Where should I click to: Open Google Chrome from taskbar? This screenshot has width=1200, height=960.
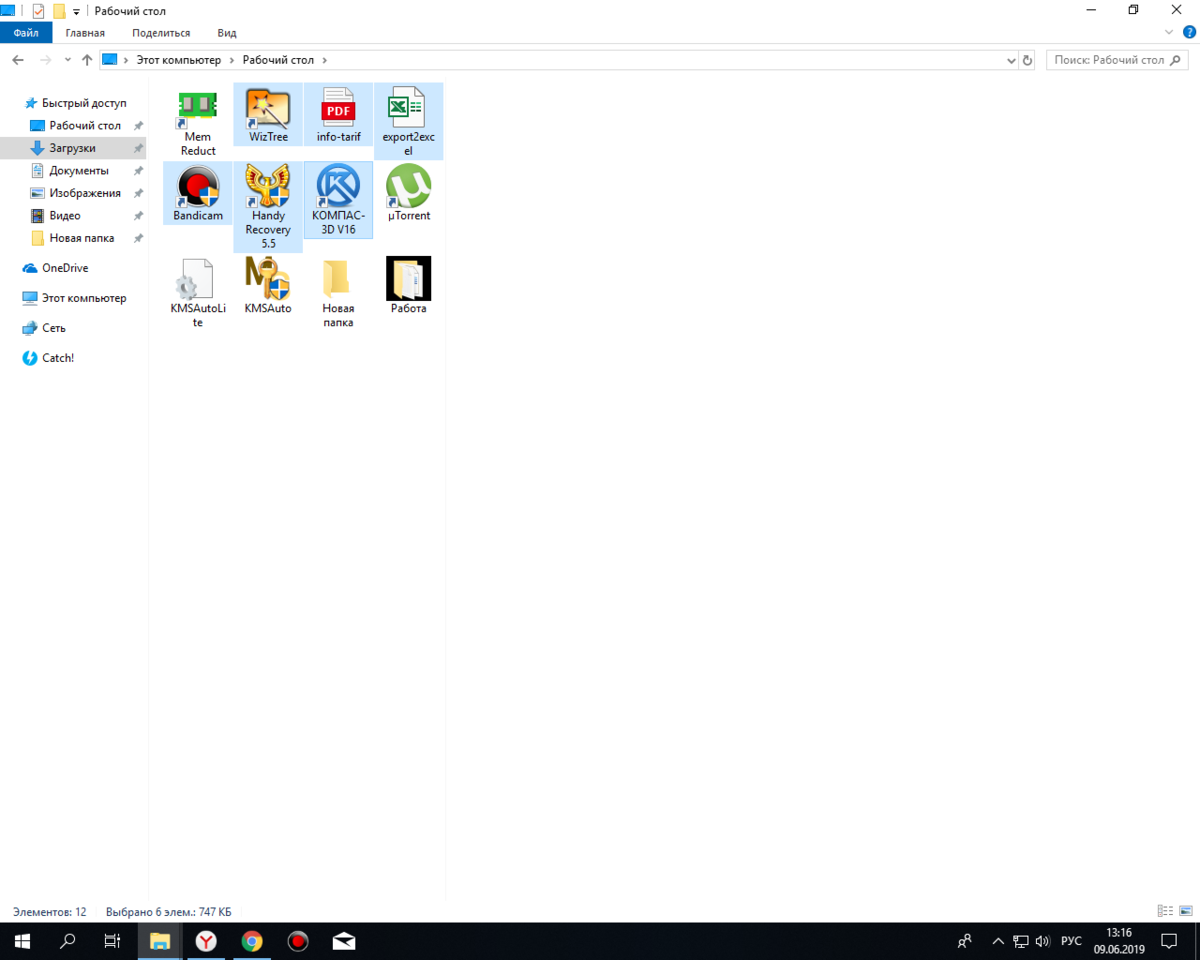click(252, 941)
